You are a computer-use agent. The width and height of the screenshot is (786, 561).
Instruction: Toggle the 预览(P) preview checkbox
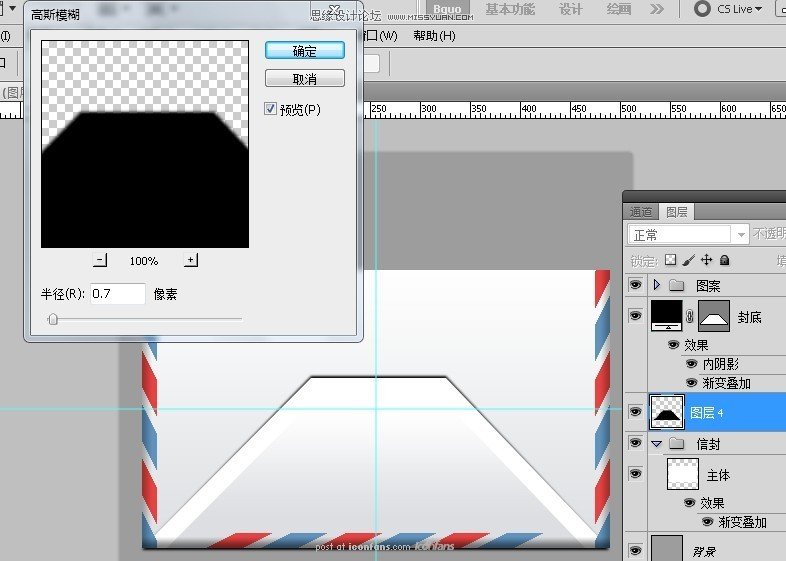[270, 109]
